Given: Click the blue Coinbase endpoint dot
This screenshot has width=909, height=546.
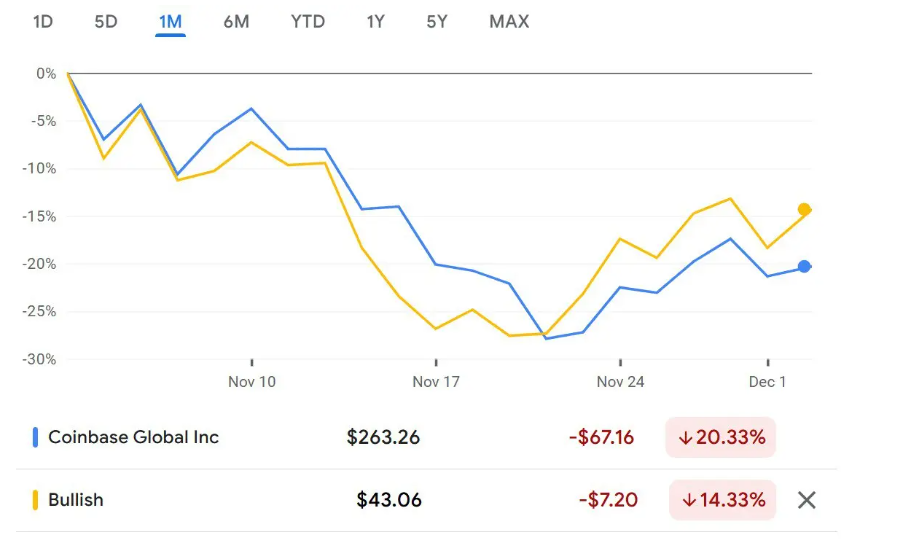Looking at the screenshot, I should 804,266.
